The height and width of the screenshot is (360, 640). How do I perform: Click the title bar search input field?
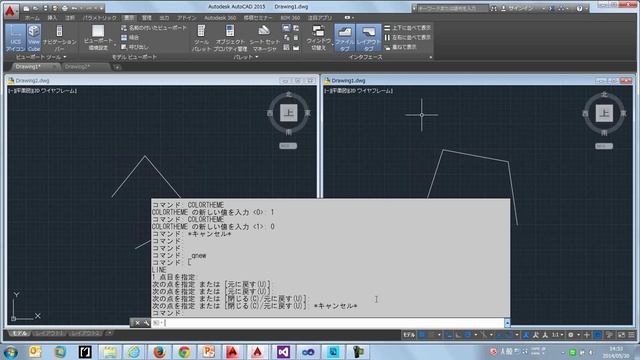coord(453,8)
